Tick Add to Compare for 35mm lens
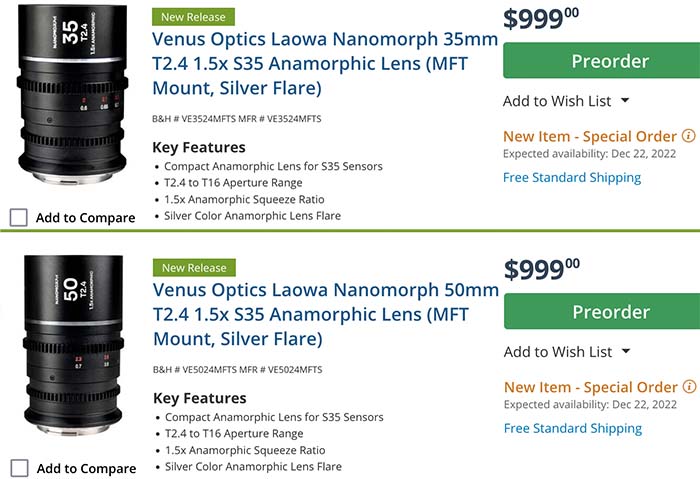 [x=19, y=217]
